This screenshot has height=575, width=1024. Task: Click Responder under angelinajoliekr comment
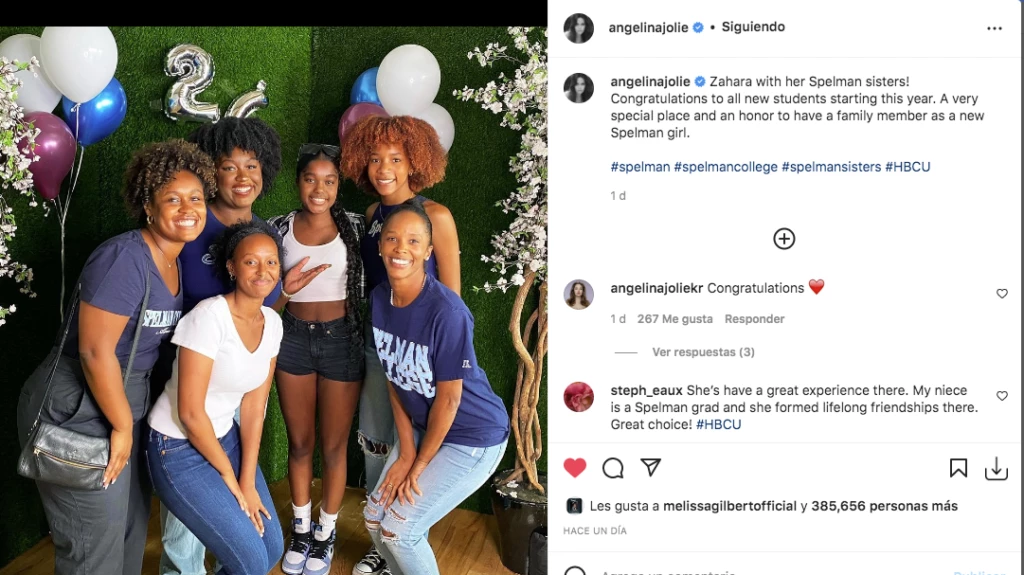click(754, 319)
